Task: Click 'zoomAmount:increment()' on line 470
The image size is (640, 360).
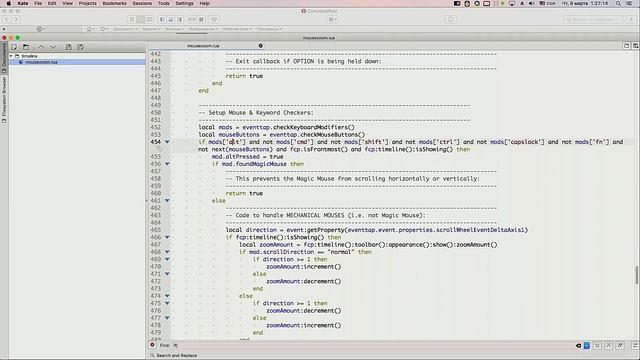Action: tap(304, 267)
